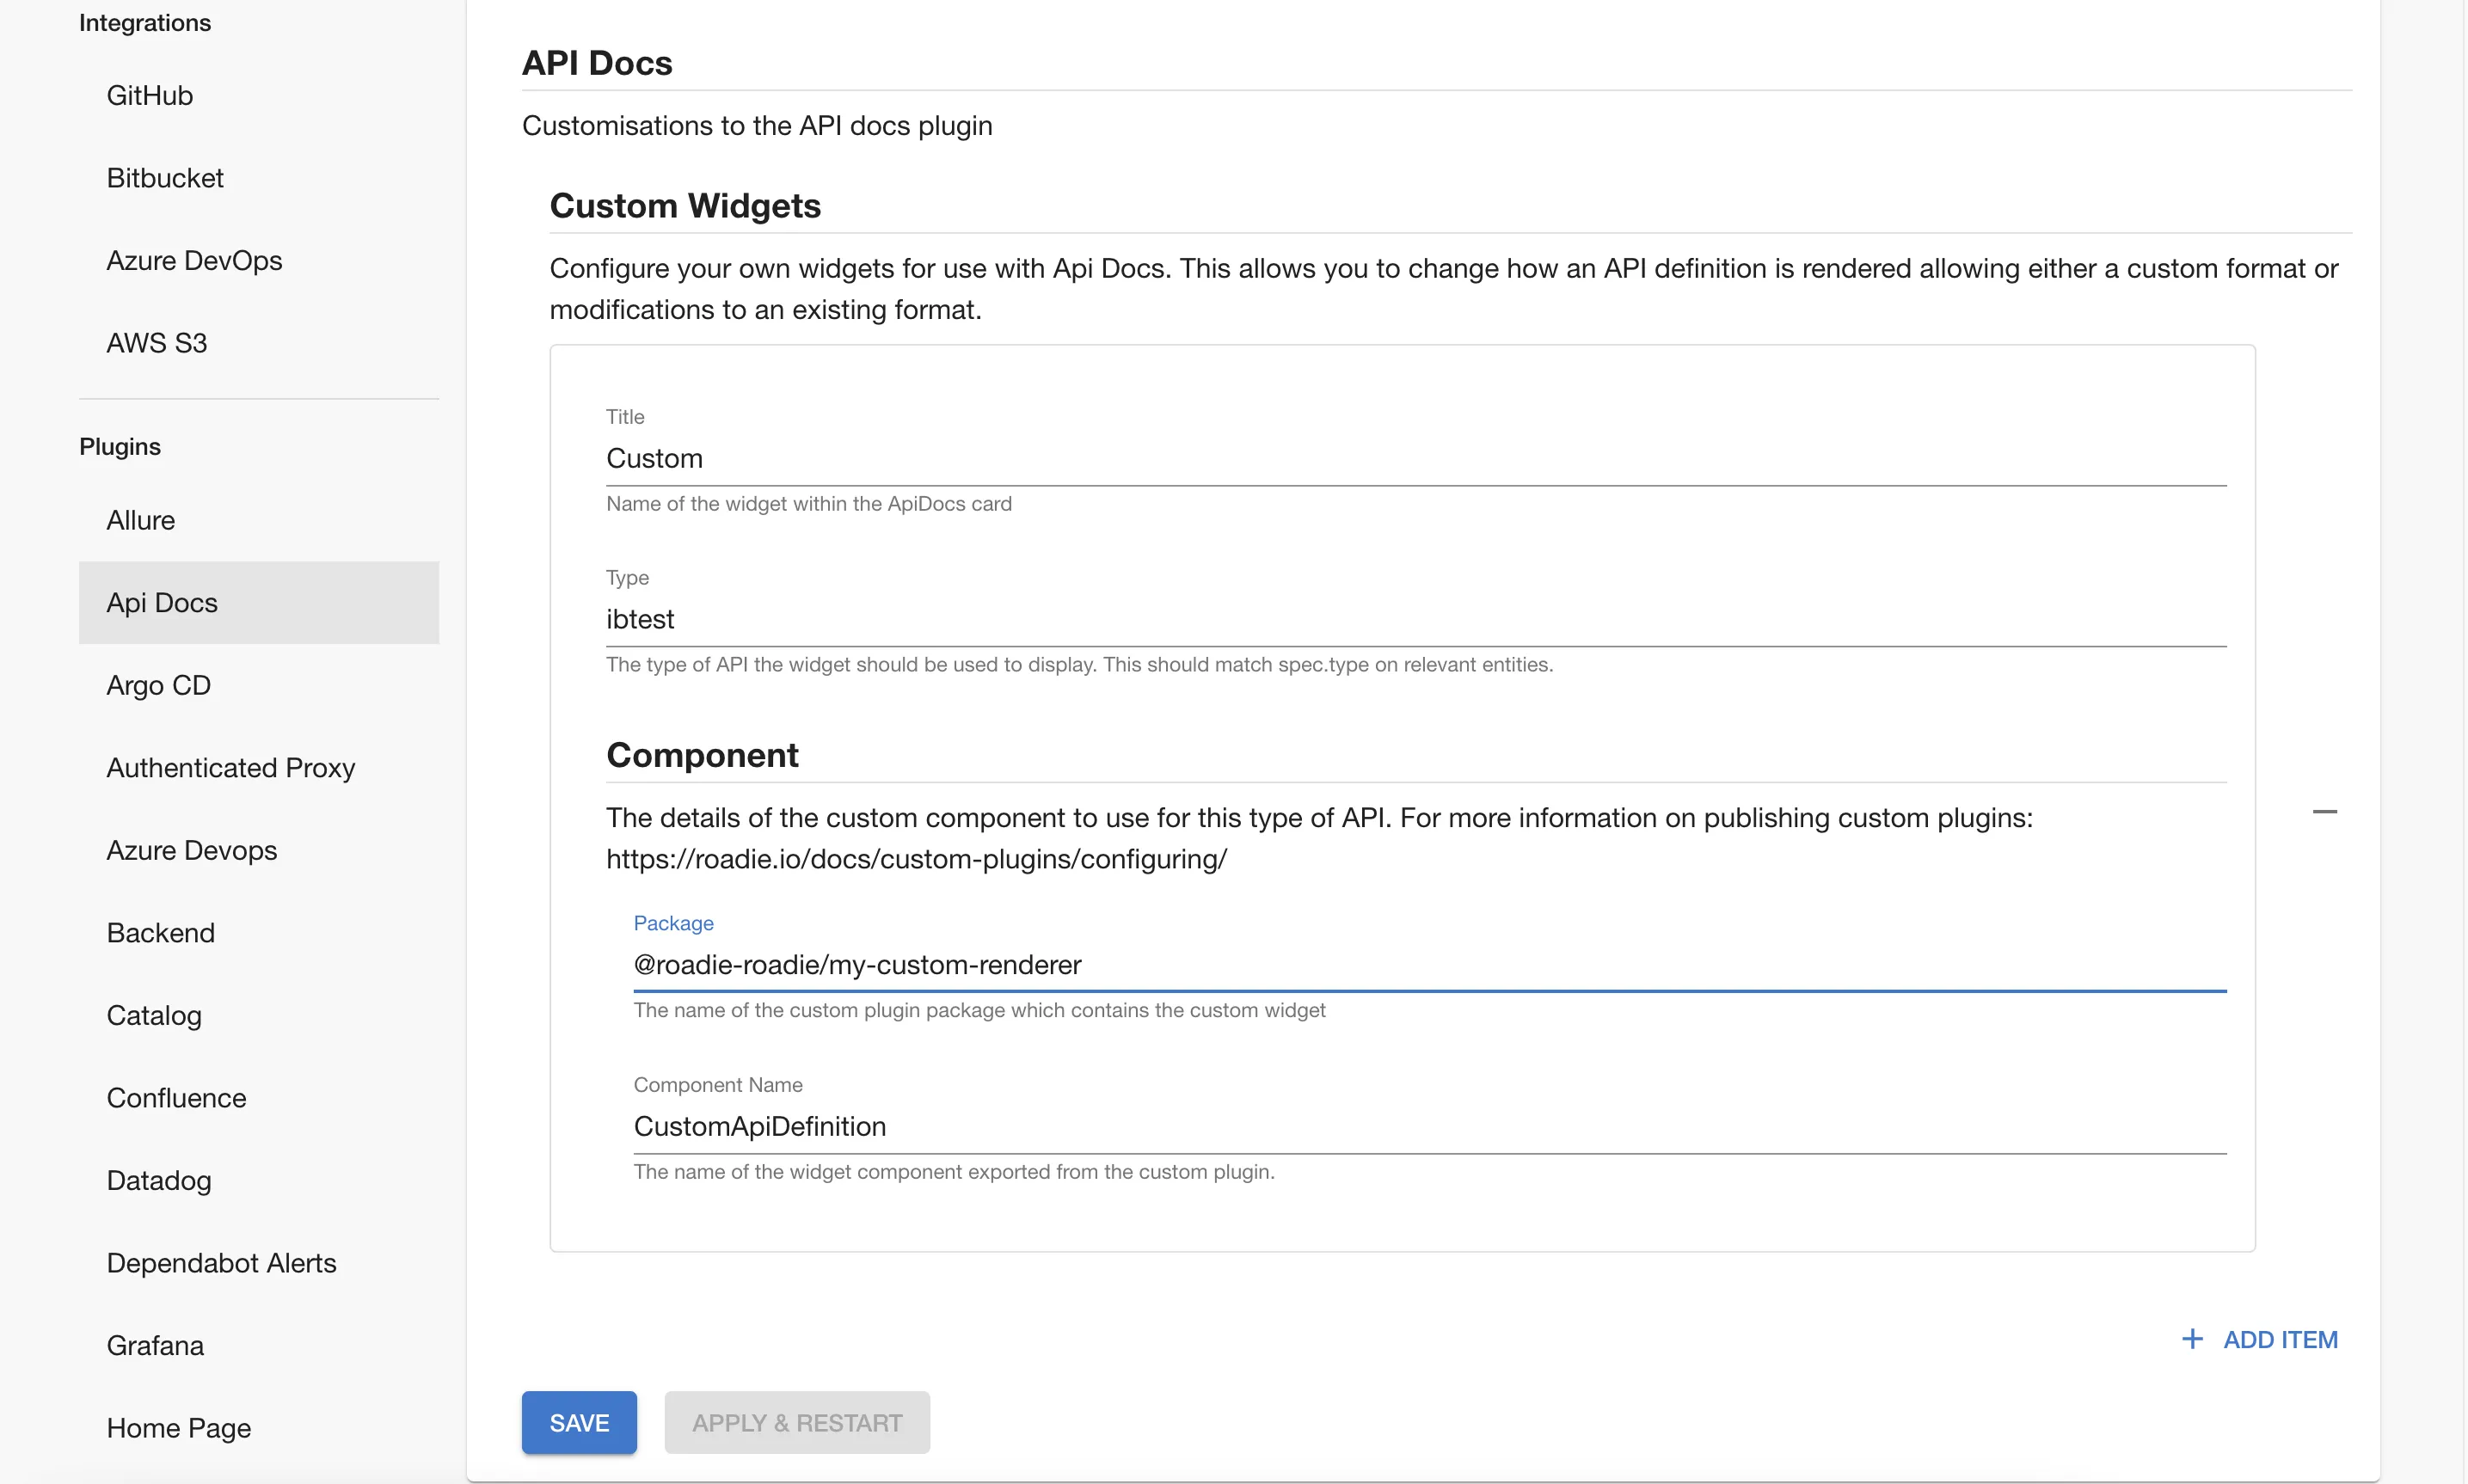Screen dimensions: 2468x1484
Task: Select the Allure plugin
Action: (140, 519)
